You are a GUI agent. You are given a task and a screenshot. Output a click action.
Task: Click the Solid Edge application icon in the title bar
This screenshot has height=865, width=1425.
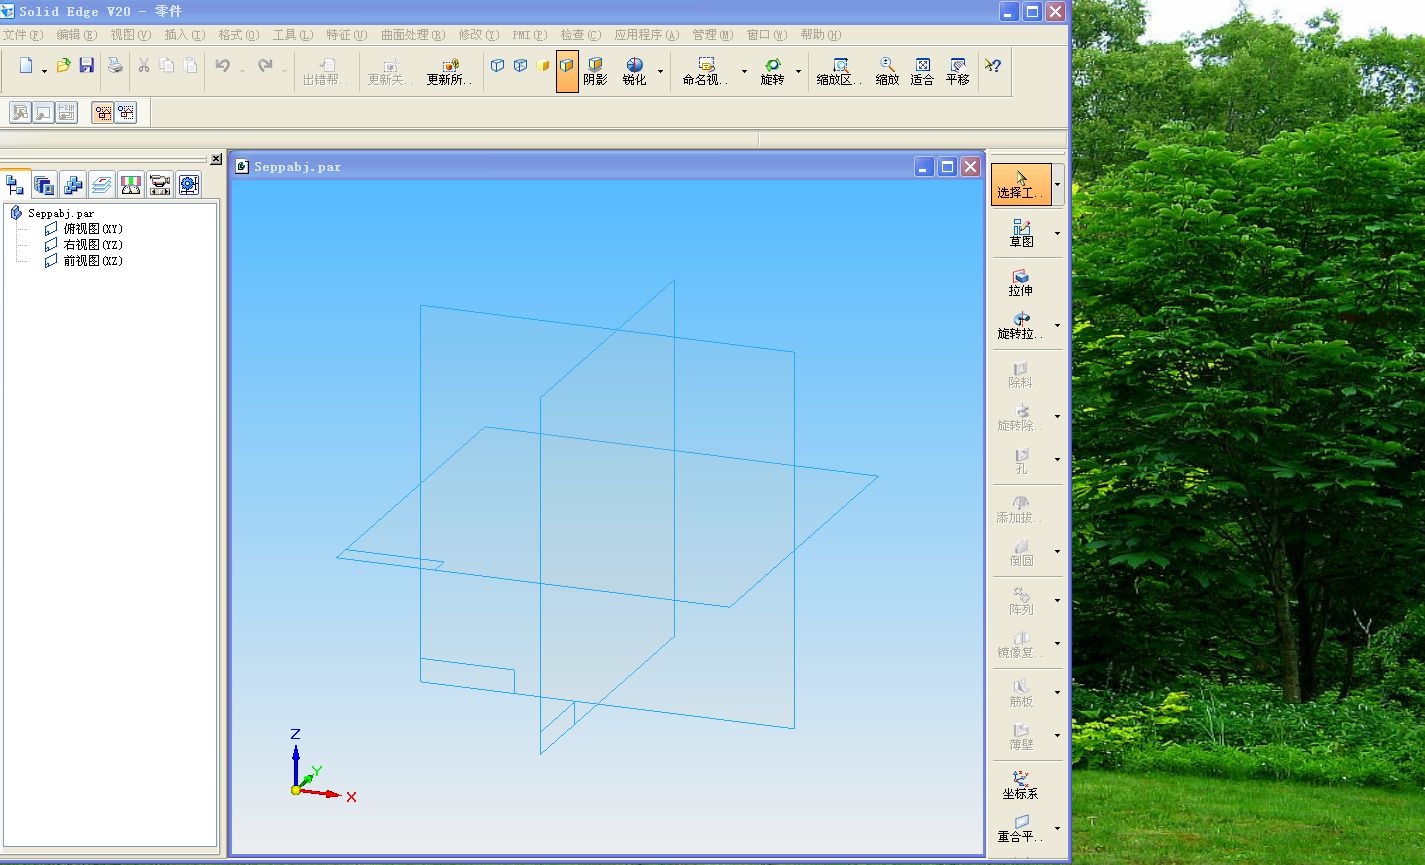[x=9, y=11]
